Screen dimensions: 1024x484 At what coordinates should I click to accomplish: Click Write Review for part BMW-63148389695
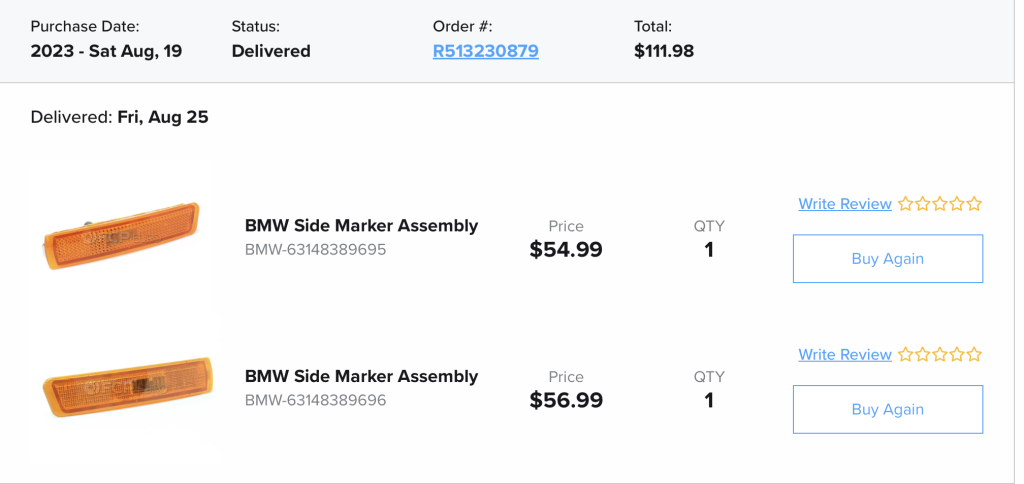(844, 204)
